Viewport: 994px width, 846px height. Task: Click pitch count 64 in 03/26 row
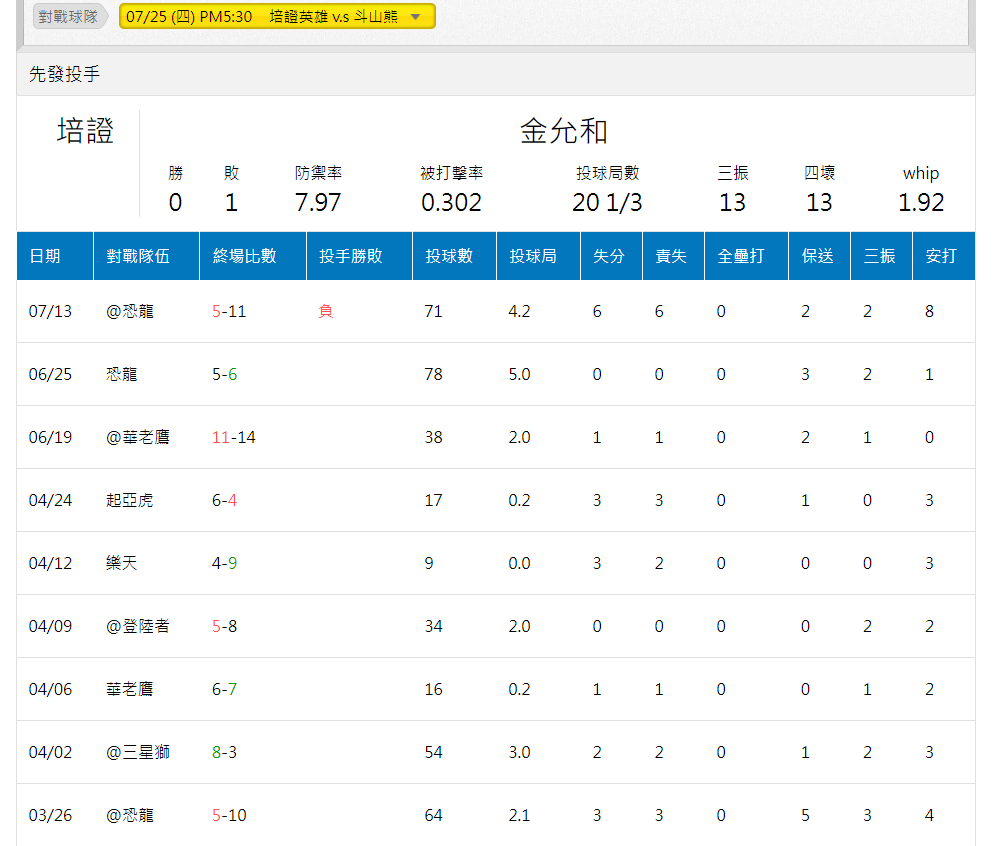pos(434,815)
